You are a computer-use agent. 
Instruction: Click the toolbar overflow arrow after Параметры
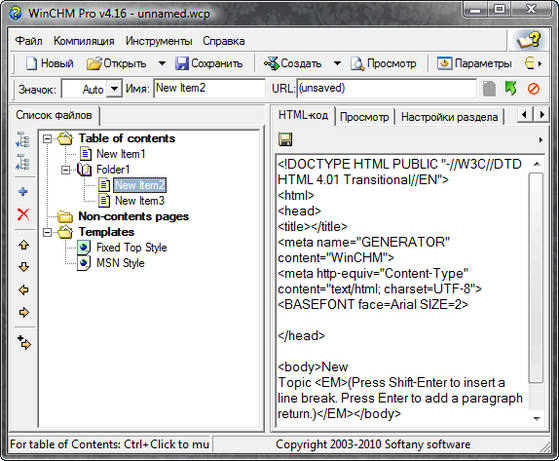(x=540, y=64)
